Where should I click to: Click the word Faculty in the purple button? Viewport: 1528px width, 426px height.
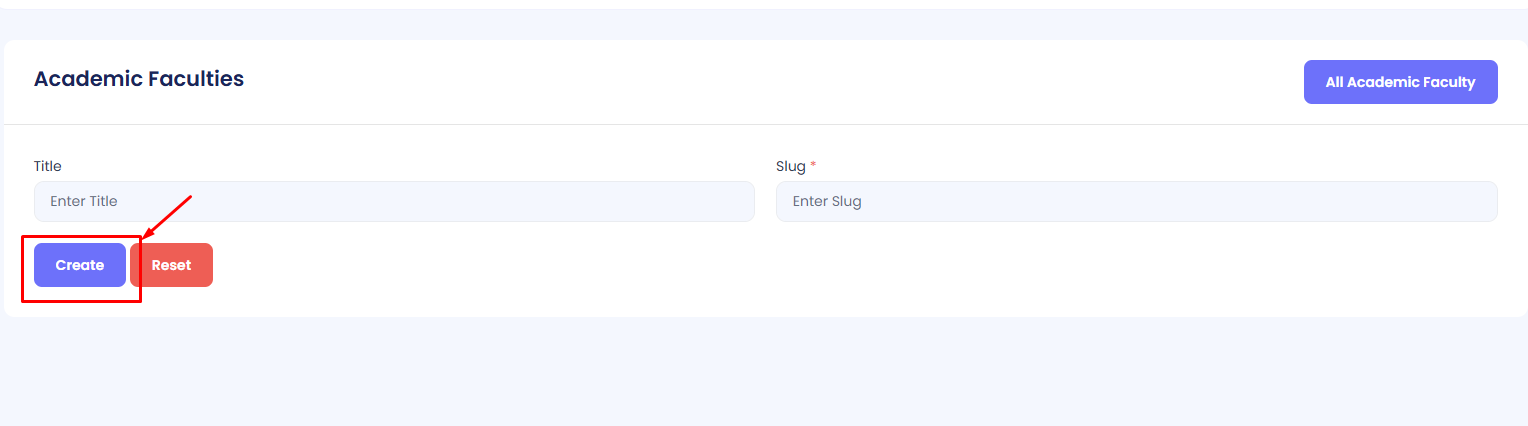coord(1449,82)
